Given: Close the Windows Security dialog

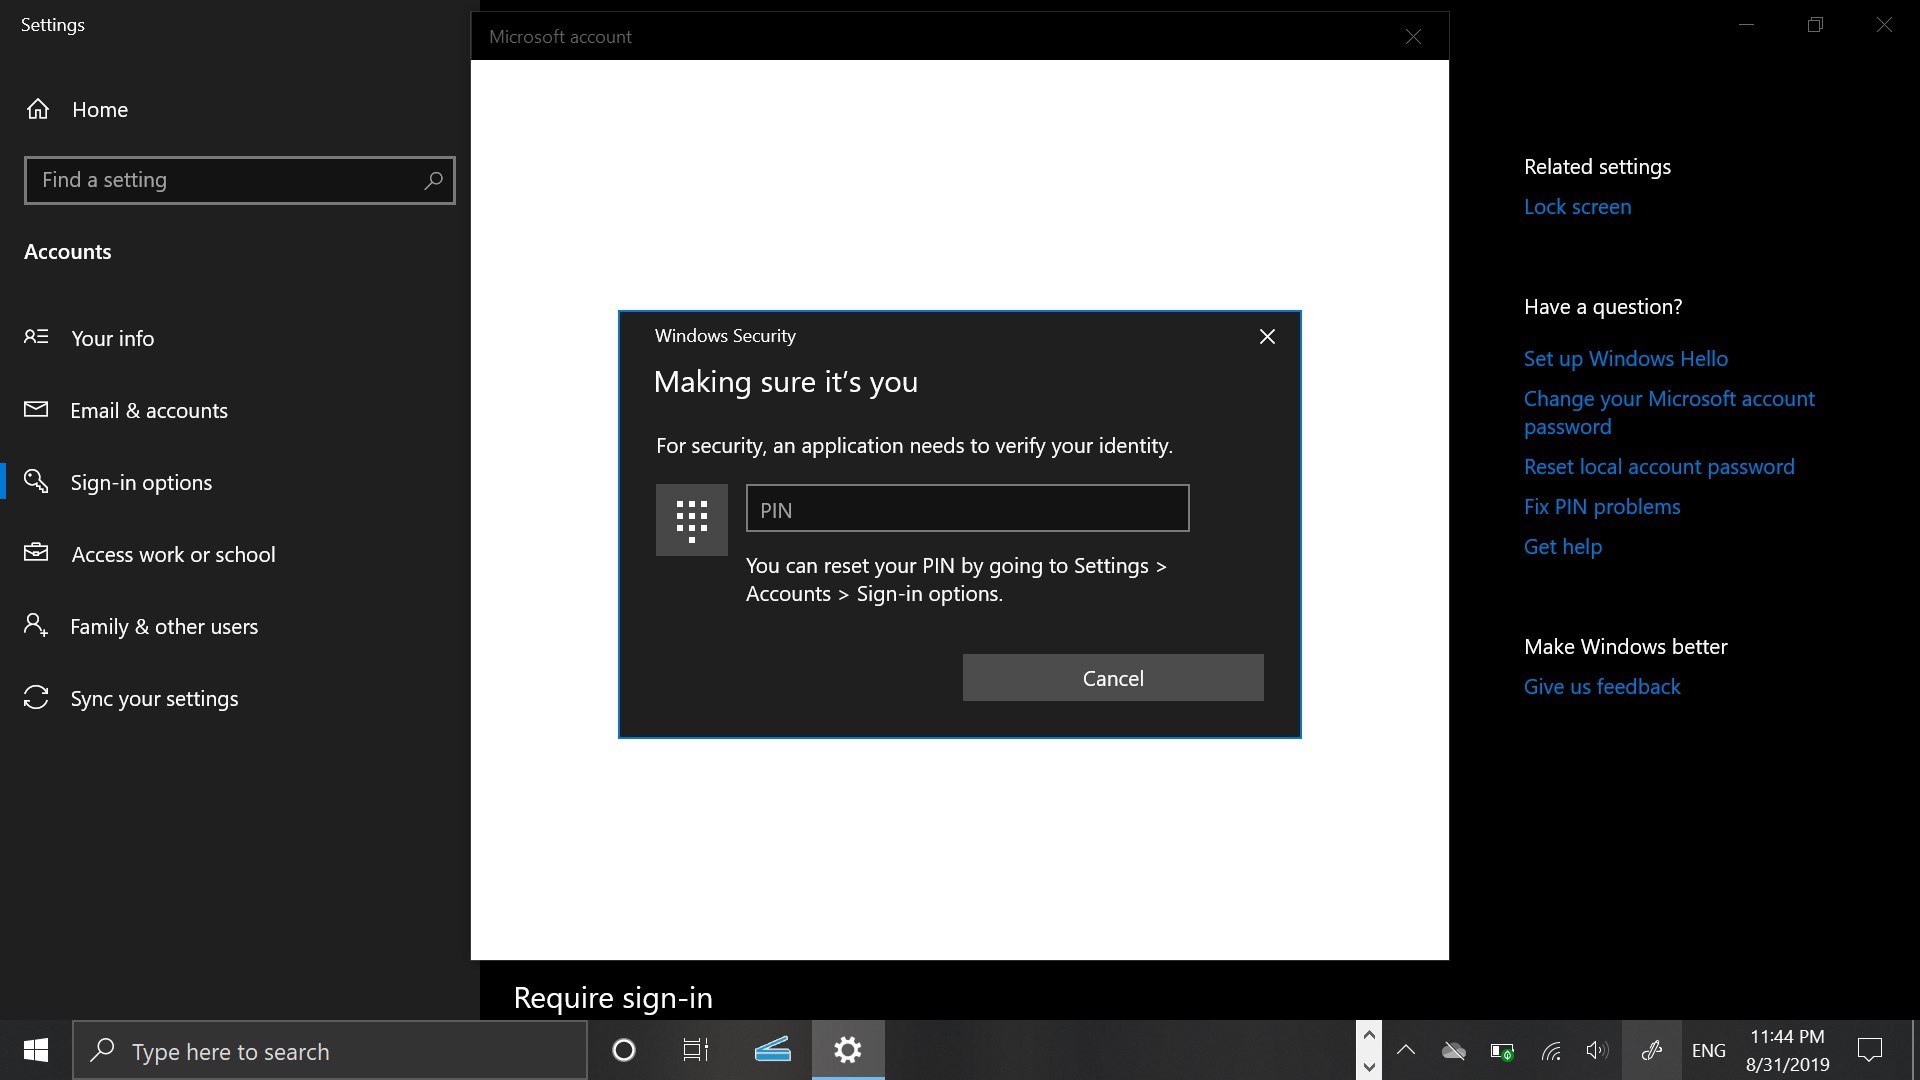Looking at the screenshot, I should 1267,337.
